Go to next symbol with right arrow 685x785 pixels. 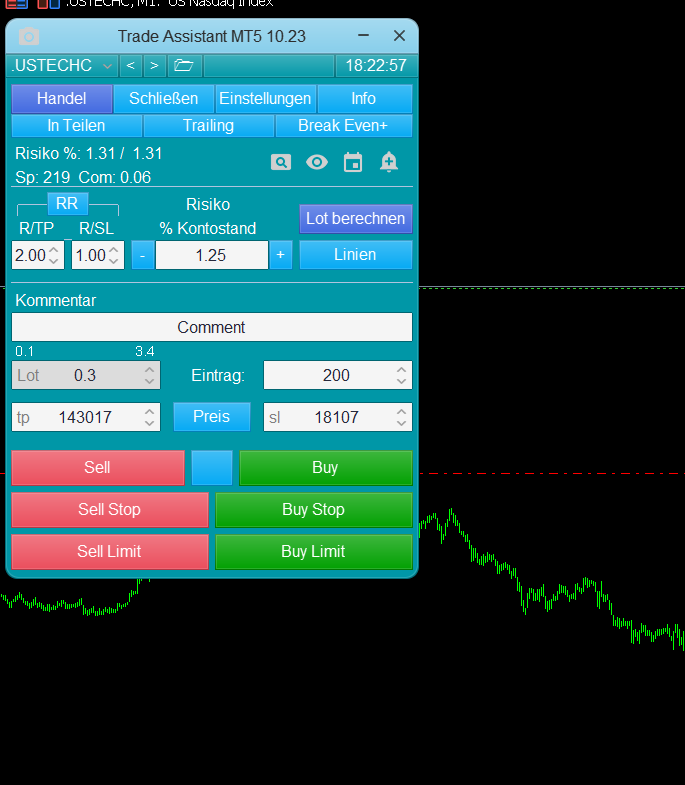[x=154, y=66]
